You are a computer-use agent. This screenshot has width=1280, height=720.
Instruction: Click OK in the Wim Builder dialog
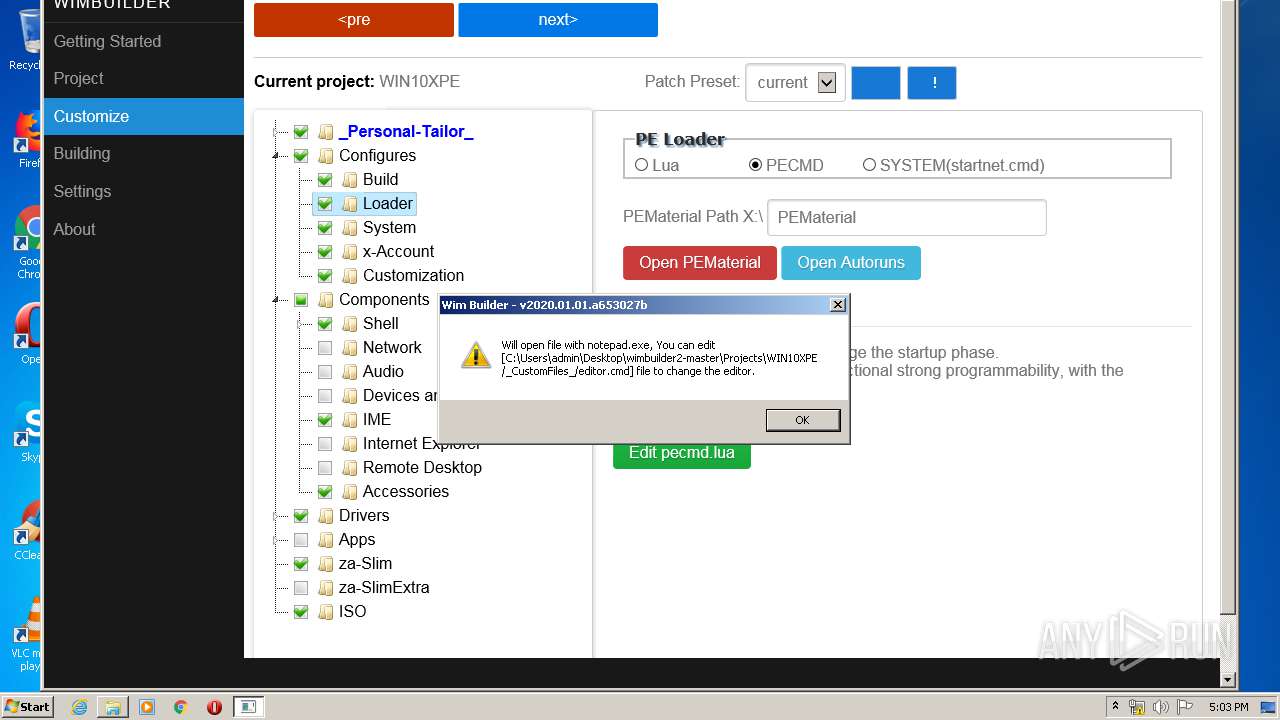coord(802,420)
